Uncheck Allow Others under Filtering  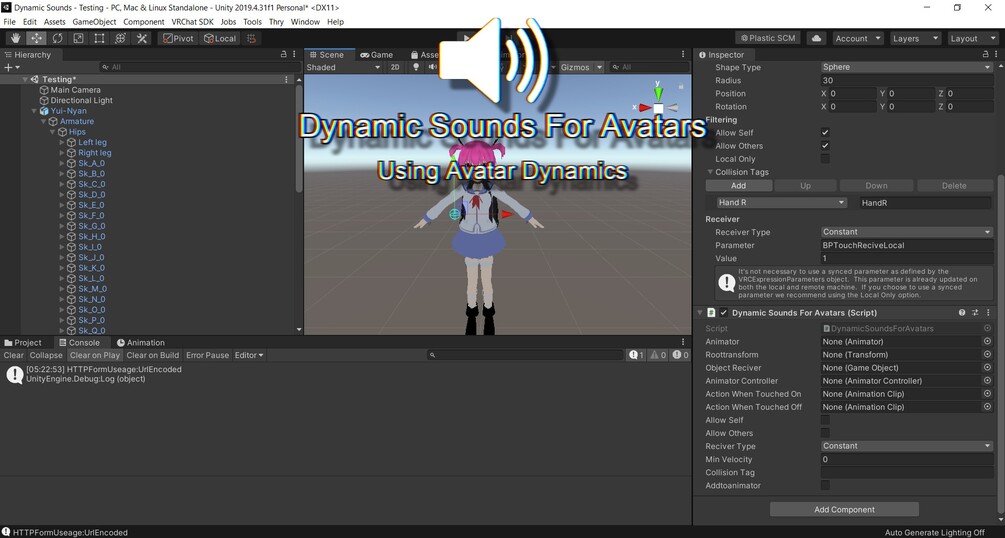[825, 146]
